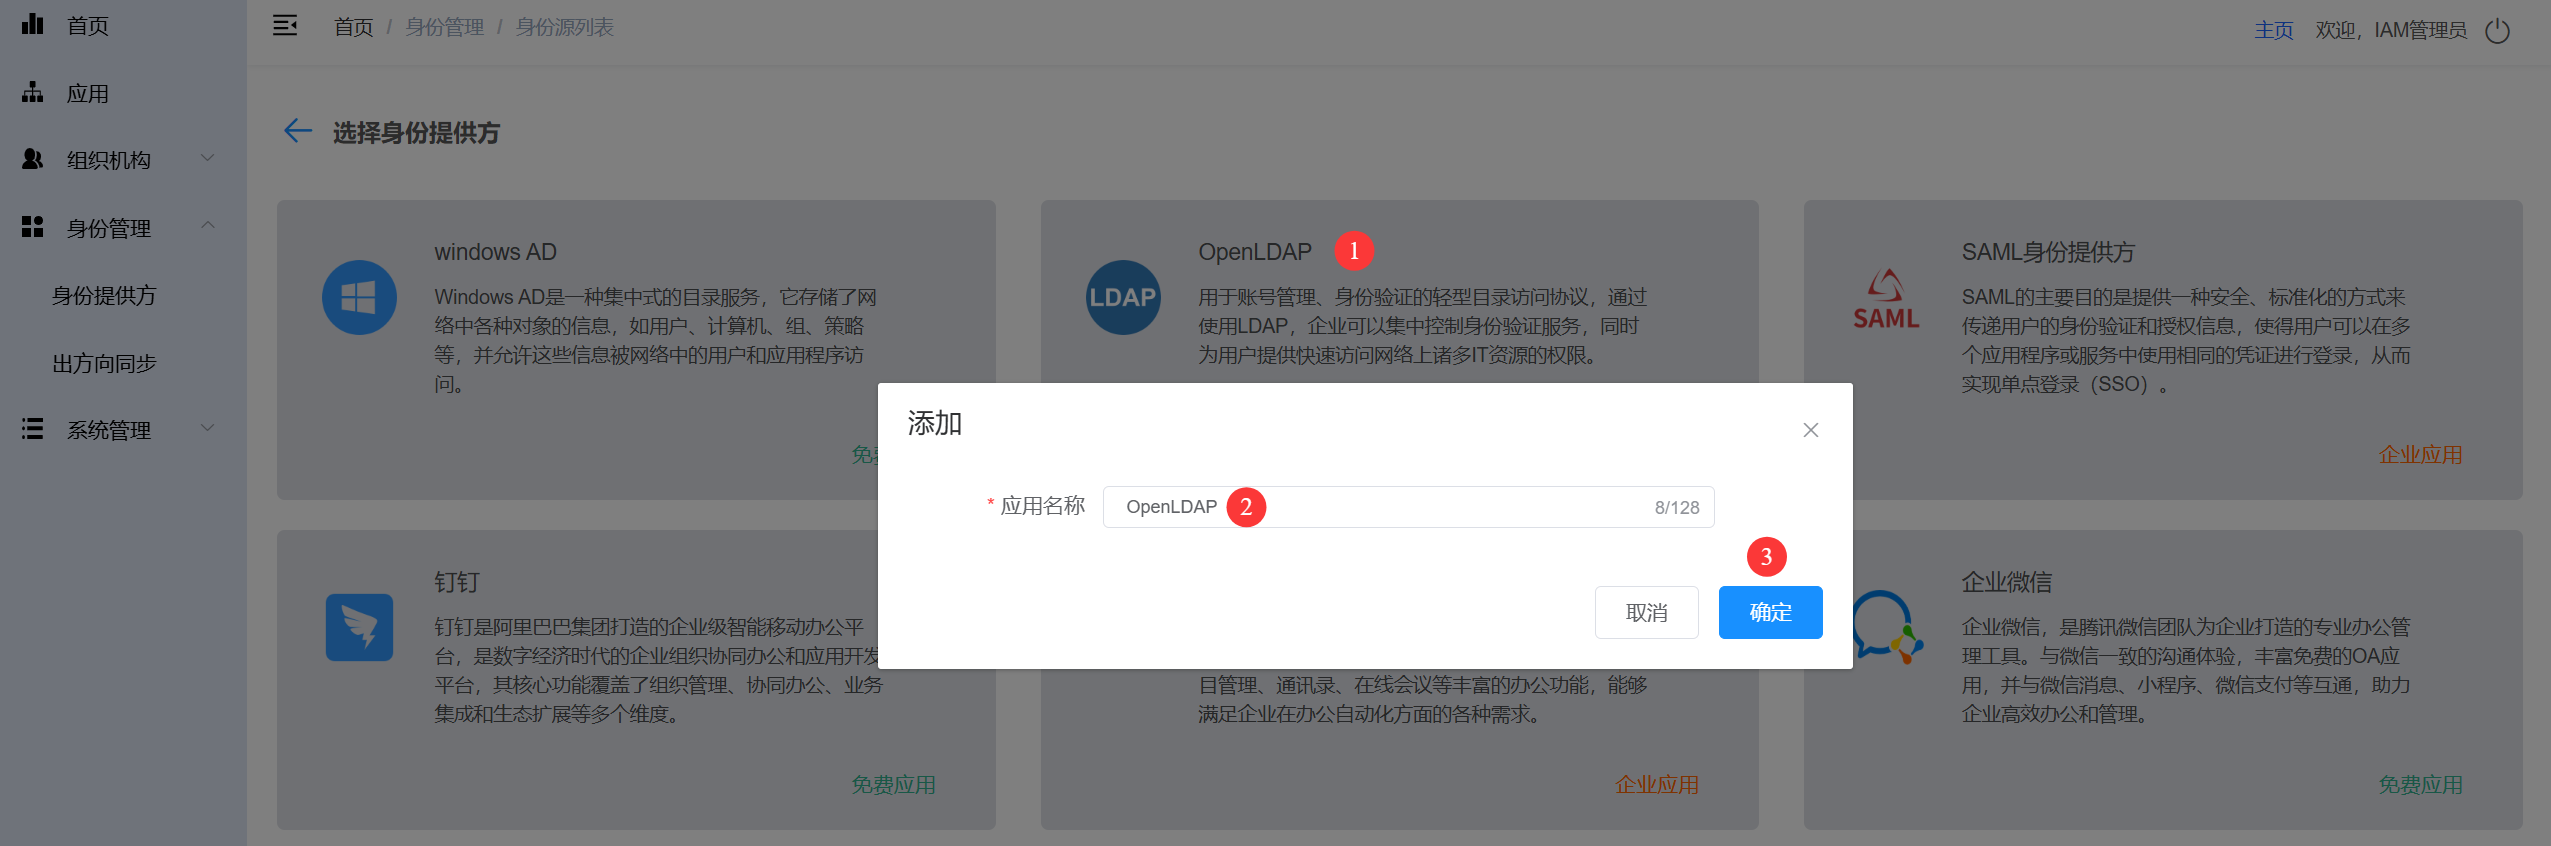Open 首页 in the sidebar
Screen dimensions: 2551x846
coord(88,26)
